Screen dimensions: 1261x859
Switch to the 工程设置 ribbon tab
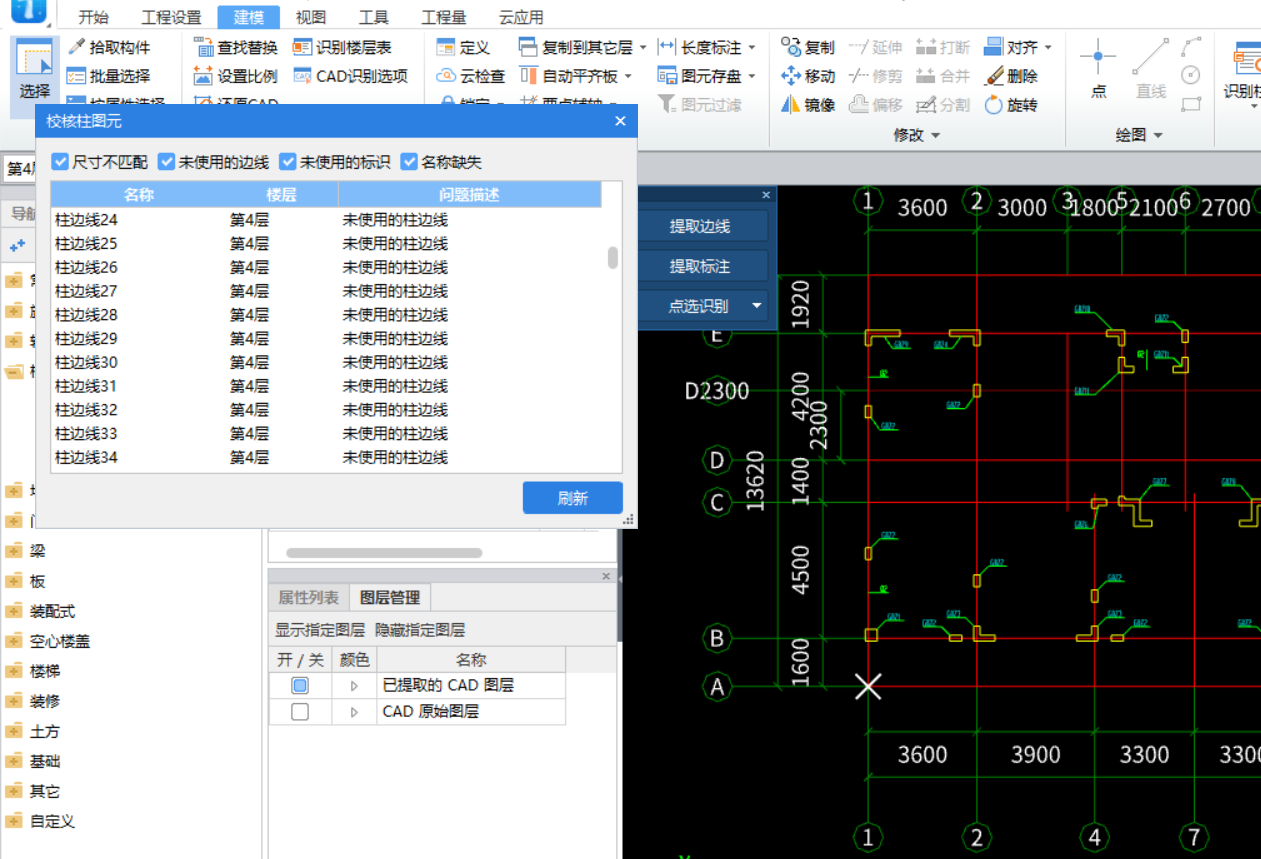pos(171,17)
